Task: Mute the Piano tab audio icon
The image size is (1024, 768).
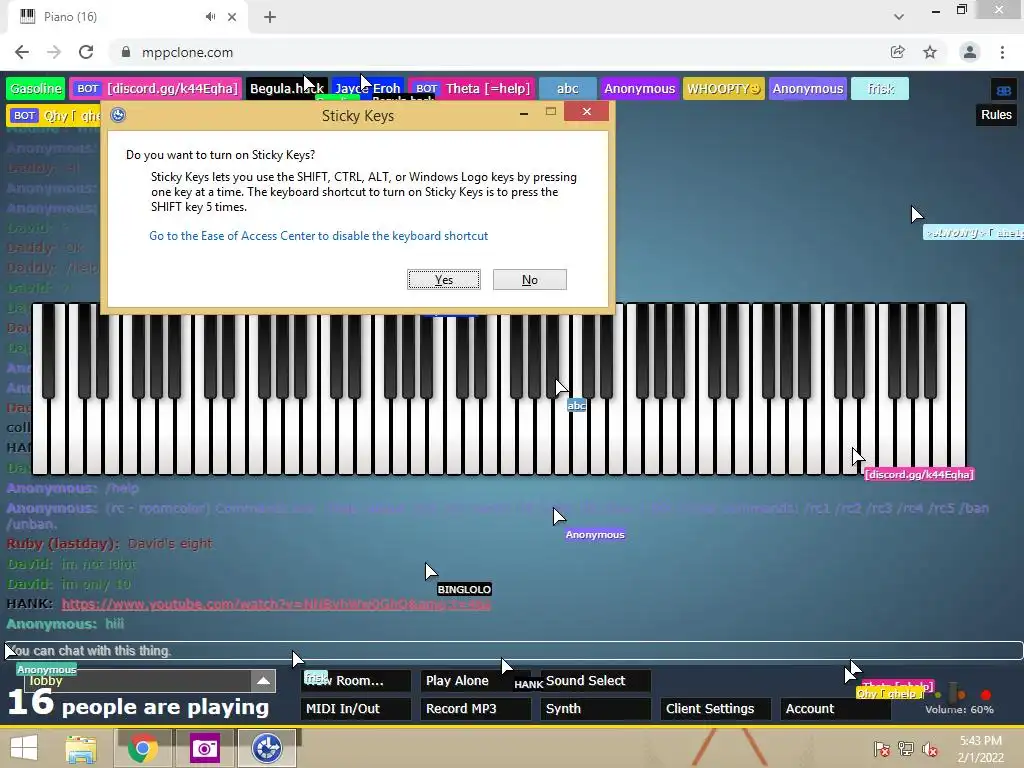Action: click(210, 17)
